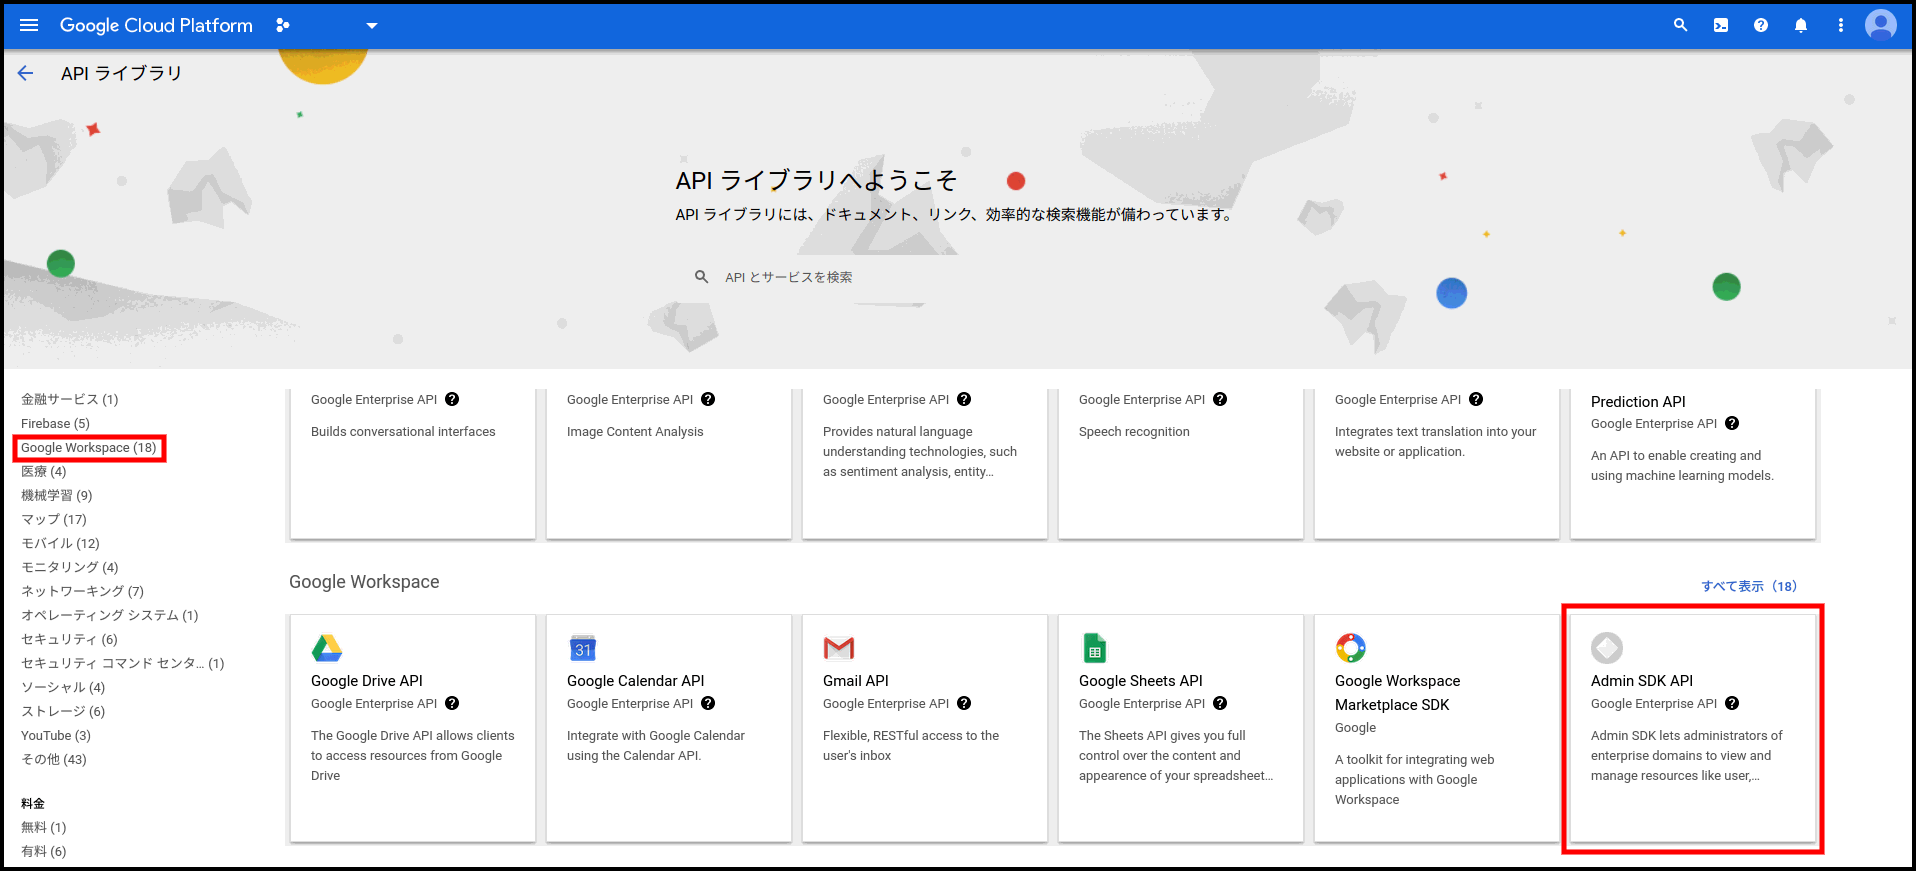Activate Cloud Shell icon
The width and height of the screenshot is (1916, 871).
tap(1721, 25)
